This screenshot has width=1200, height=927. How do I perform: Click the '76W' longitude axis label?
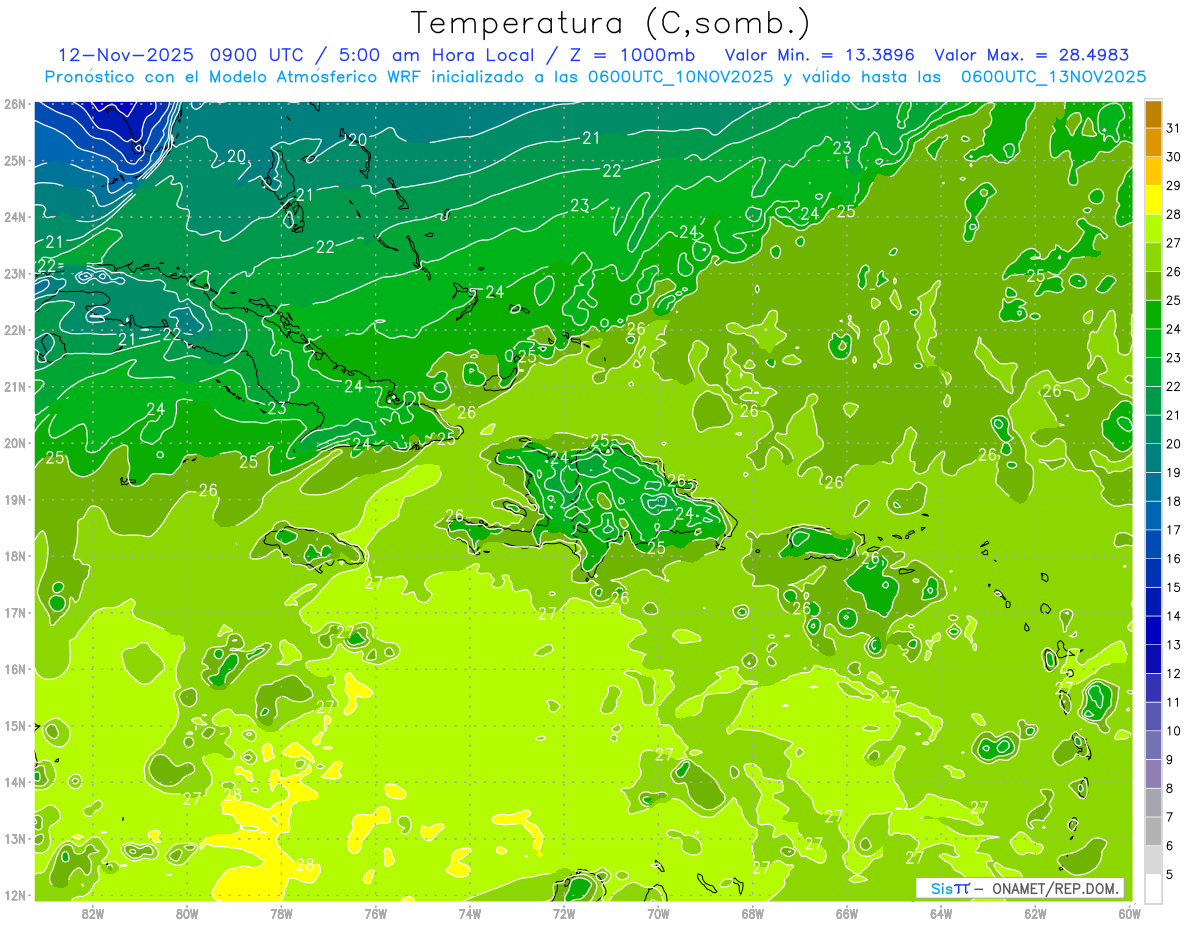point(375,913)
